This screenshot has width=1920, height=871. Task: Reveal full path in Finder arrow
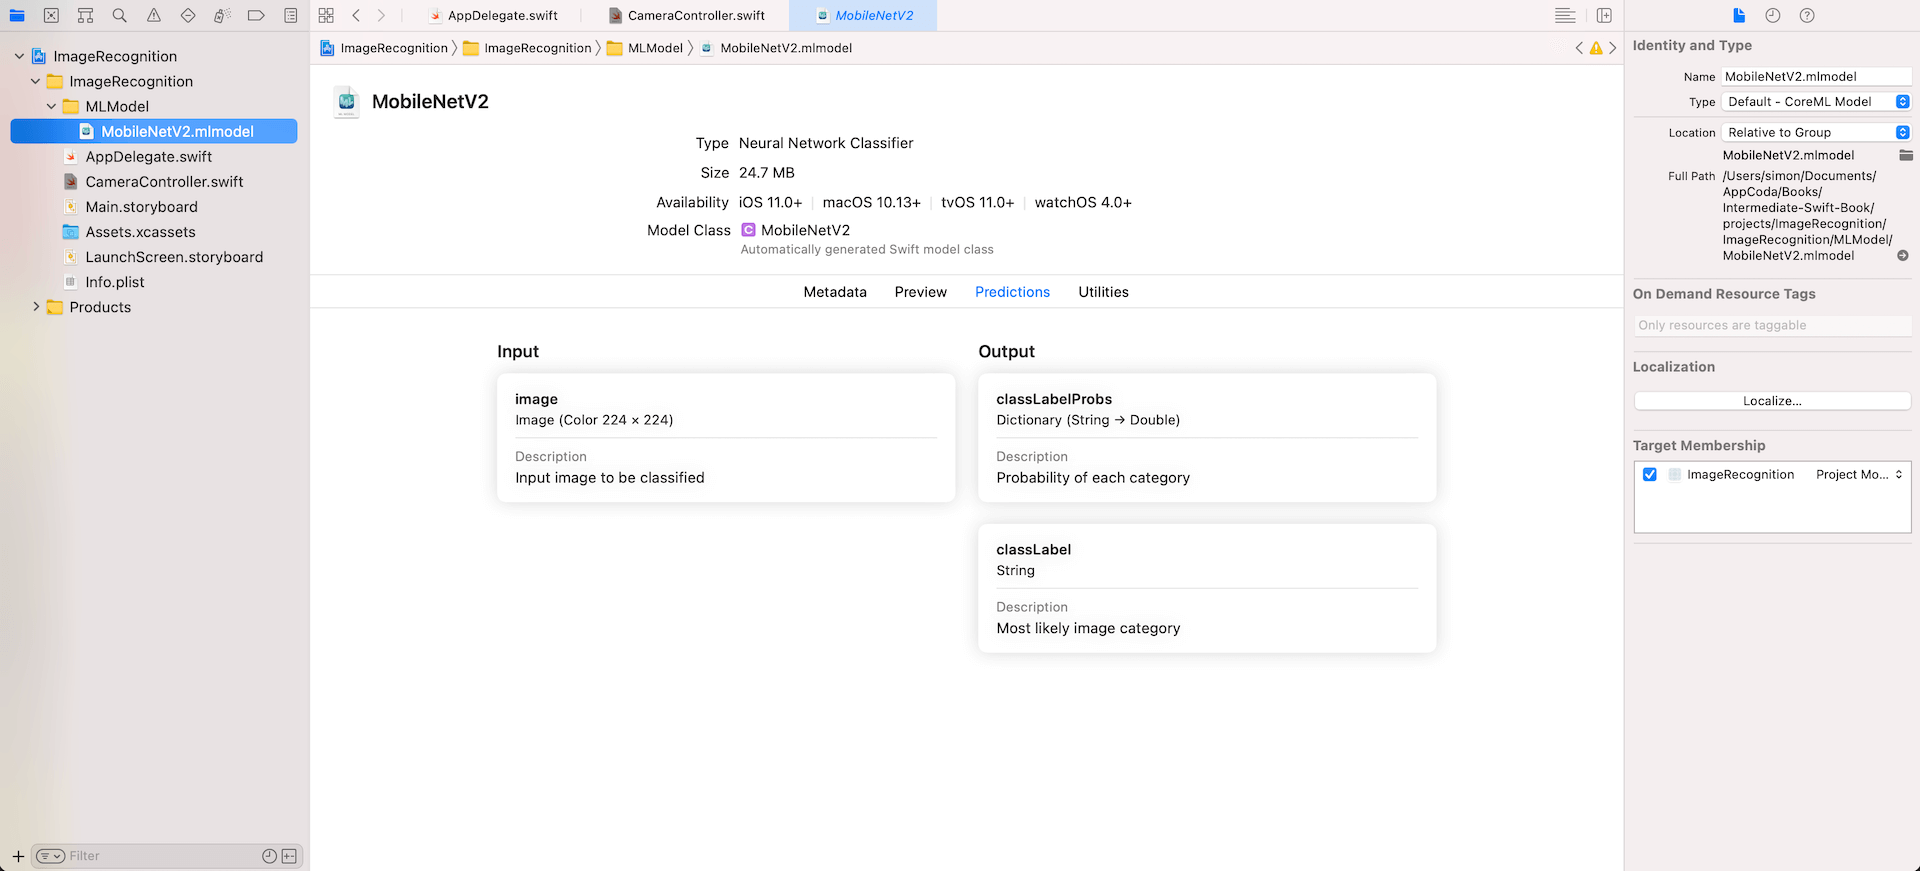(x=1902, y=256)
